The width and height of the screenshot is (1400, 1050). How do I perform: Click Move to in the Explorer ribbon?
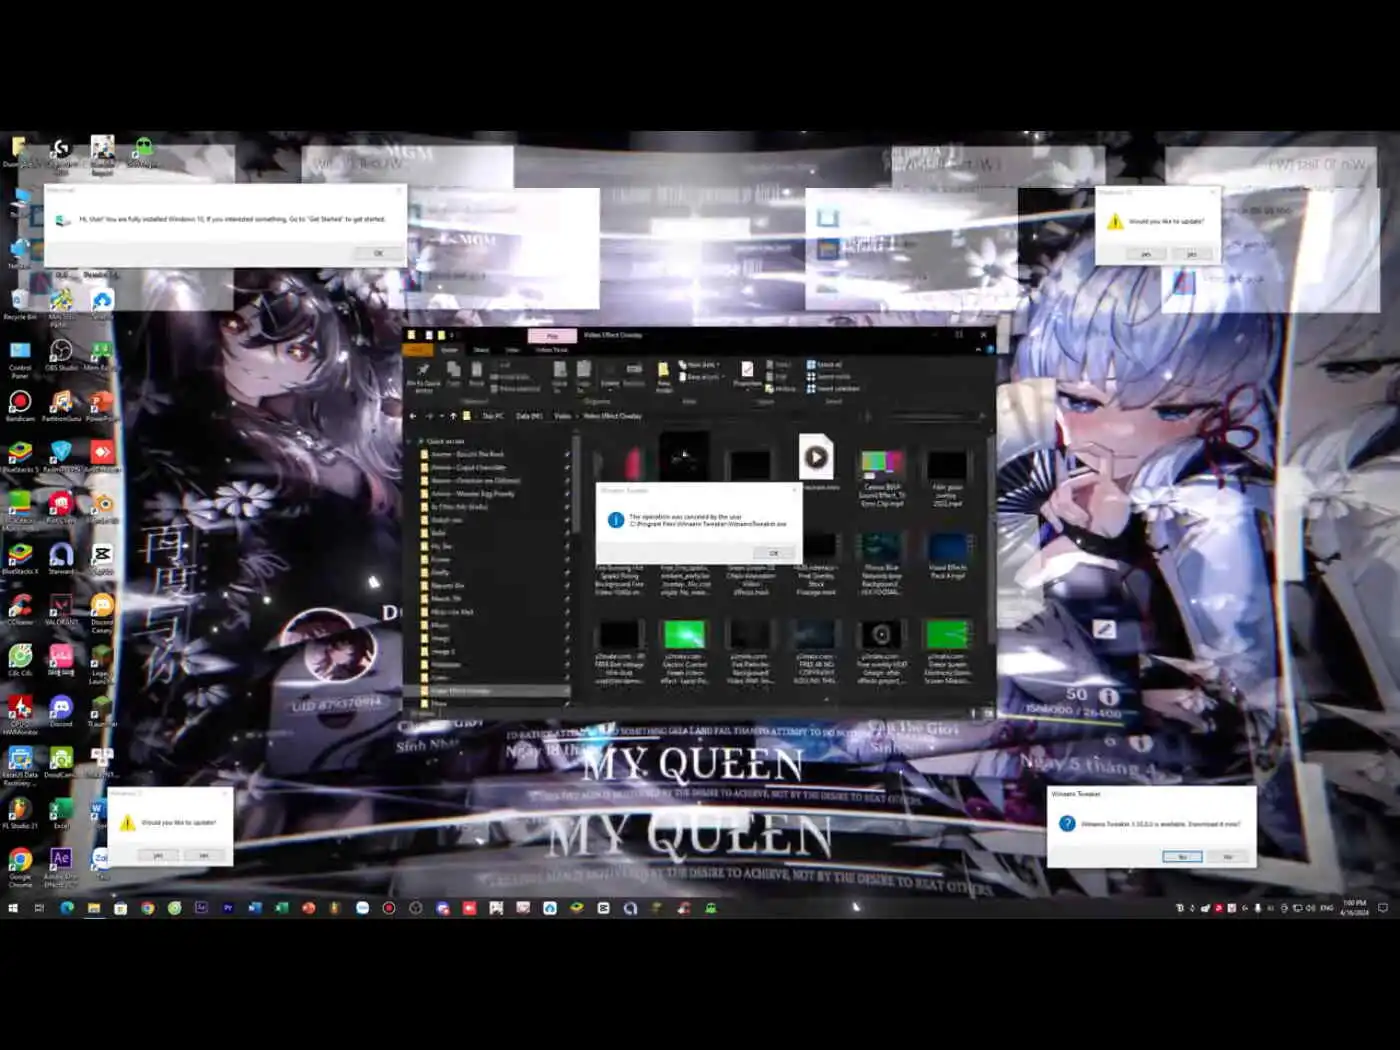point(560,376)
